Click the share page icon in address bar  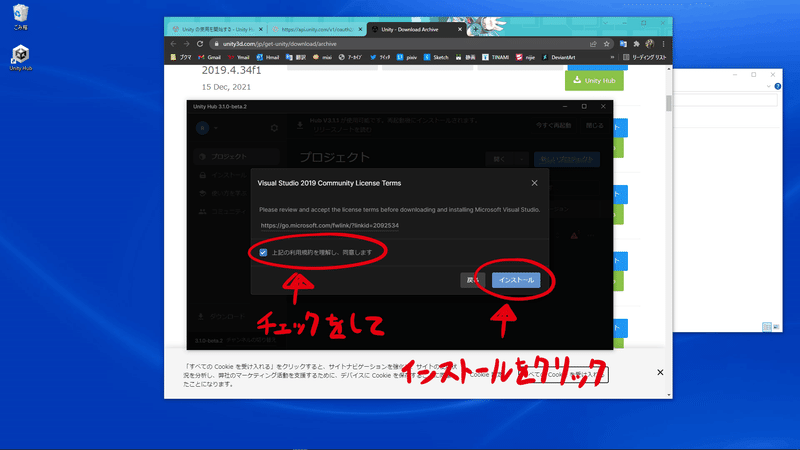tap(593, 44)
